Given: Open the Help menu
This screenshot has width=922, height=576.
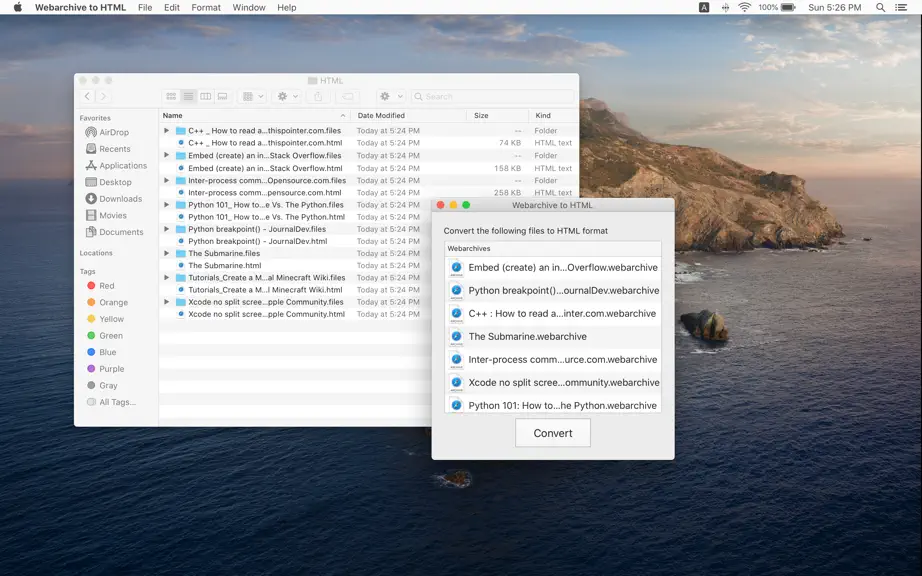Looking at the screenshot, I should (286, 7).
